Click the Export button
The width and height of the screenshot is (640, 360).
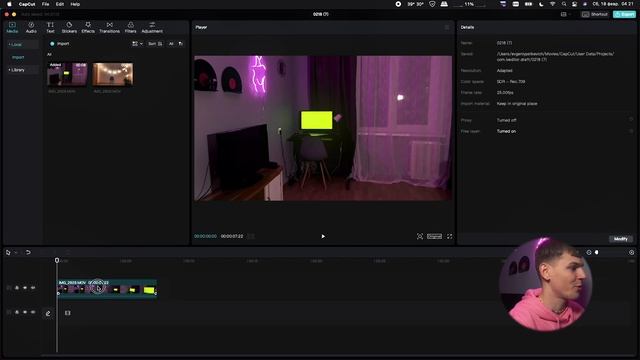624,14
